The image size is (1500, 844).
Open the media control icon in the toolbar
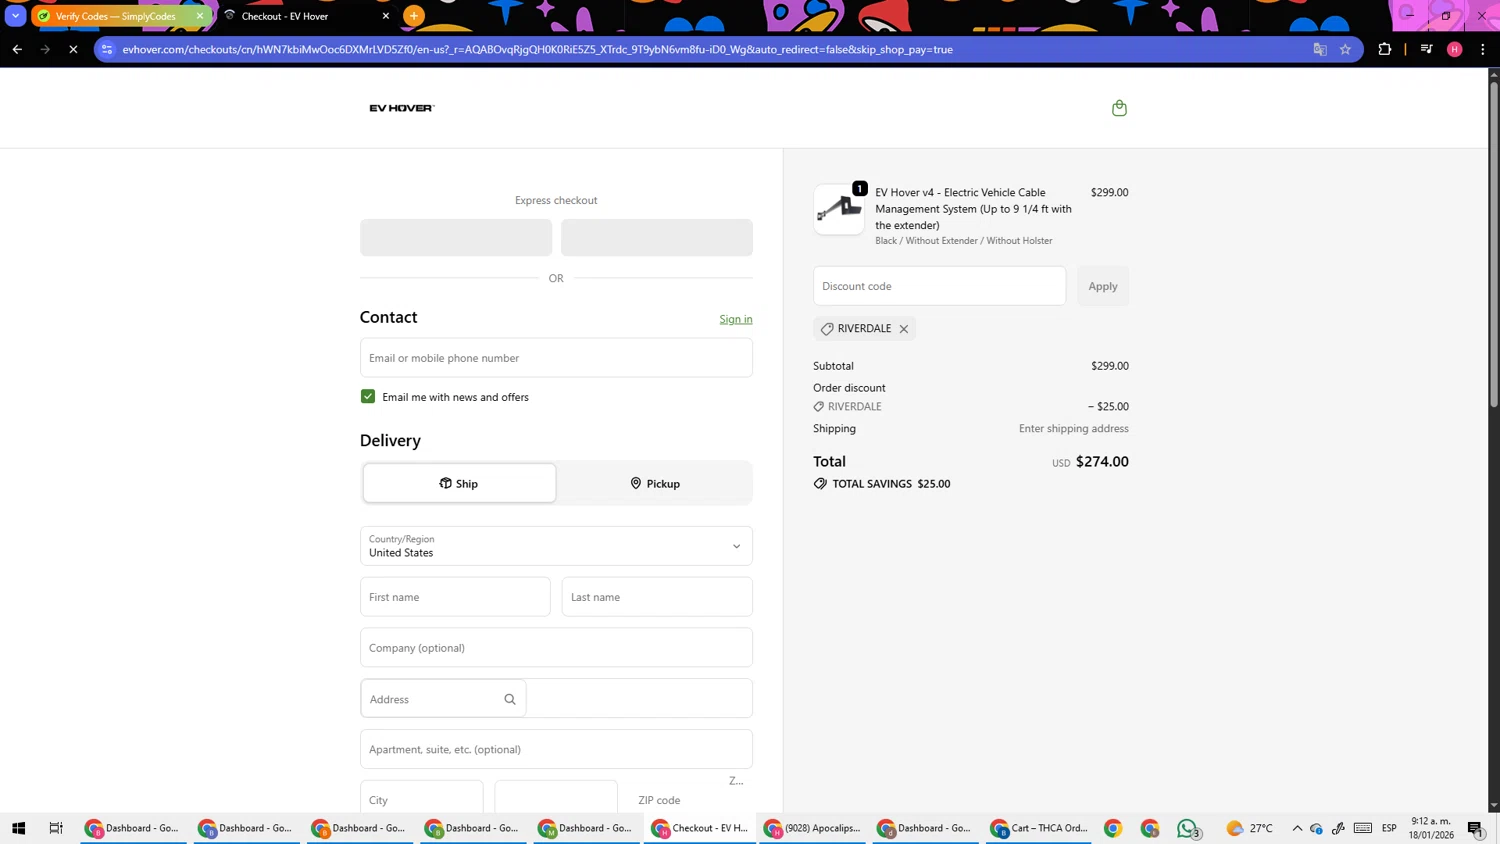pyautogui.click(x=1427, y=49)
